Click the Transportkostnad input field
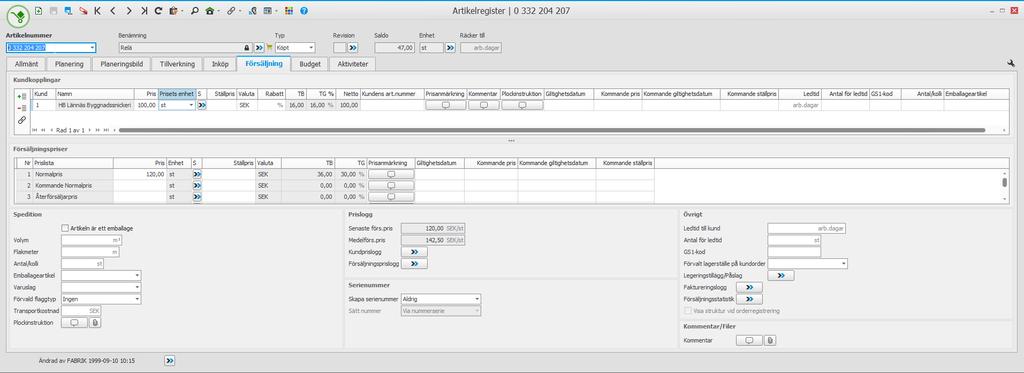The width and height of the screenshot is (1024, 373). [81, 311]
